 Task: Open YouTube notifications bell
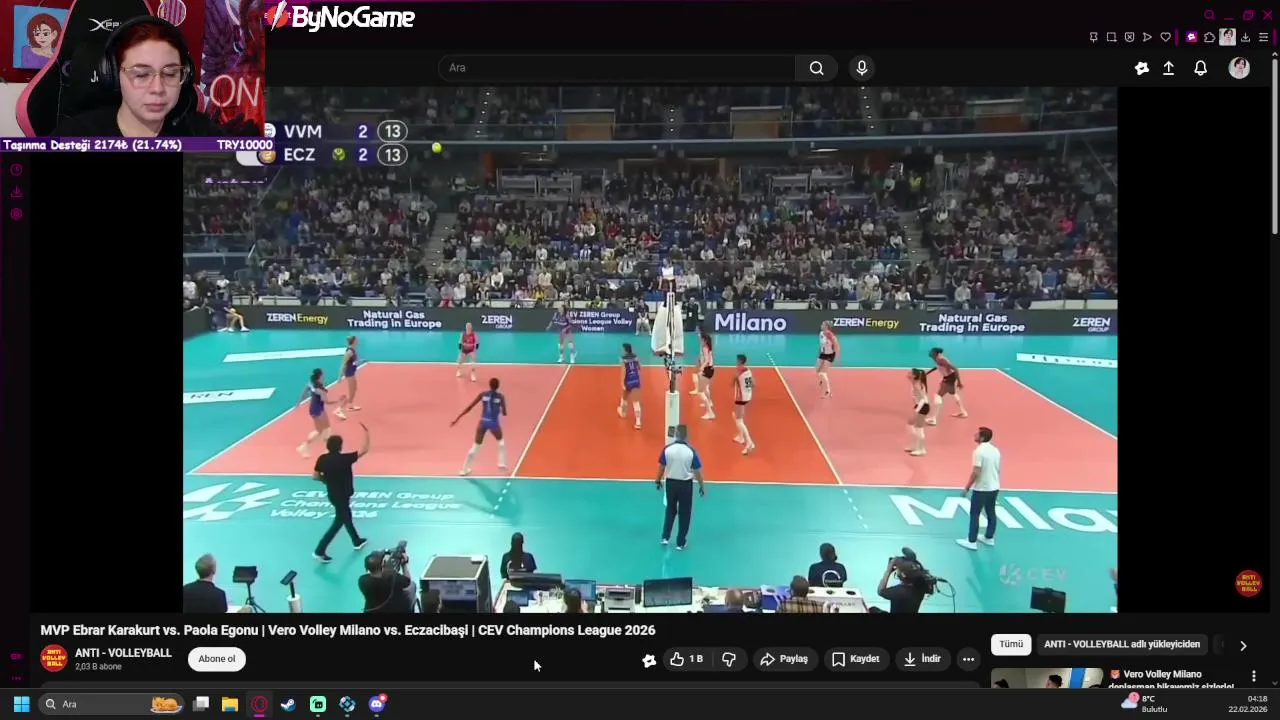[x=1201, y=68]
